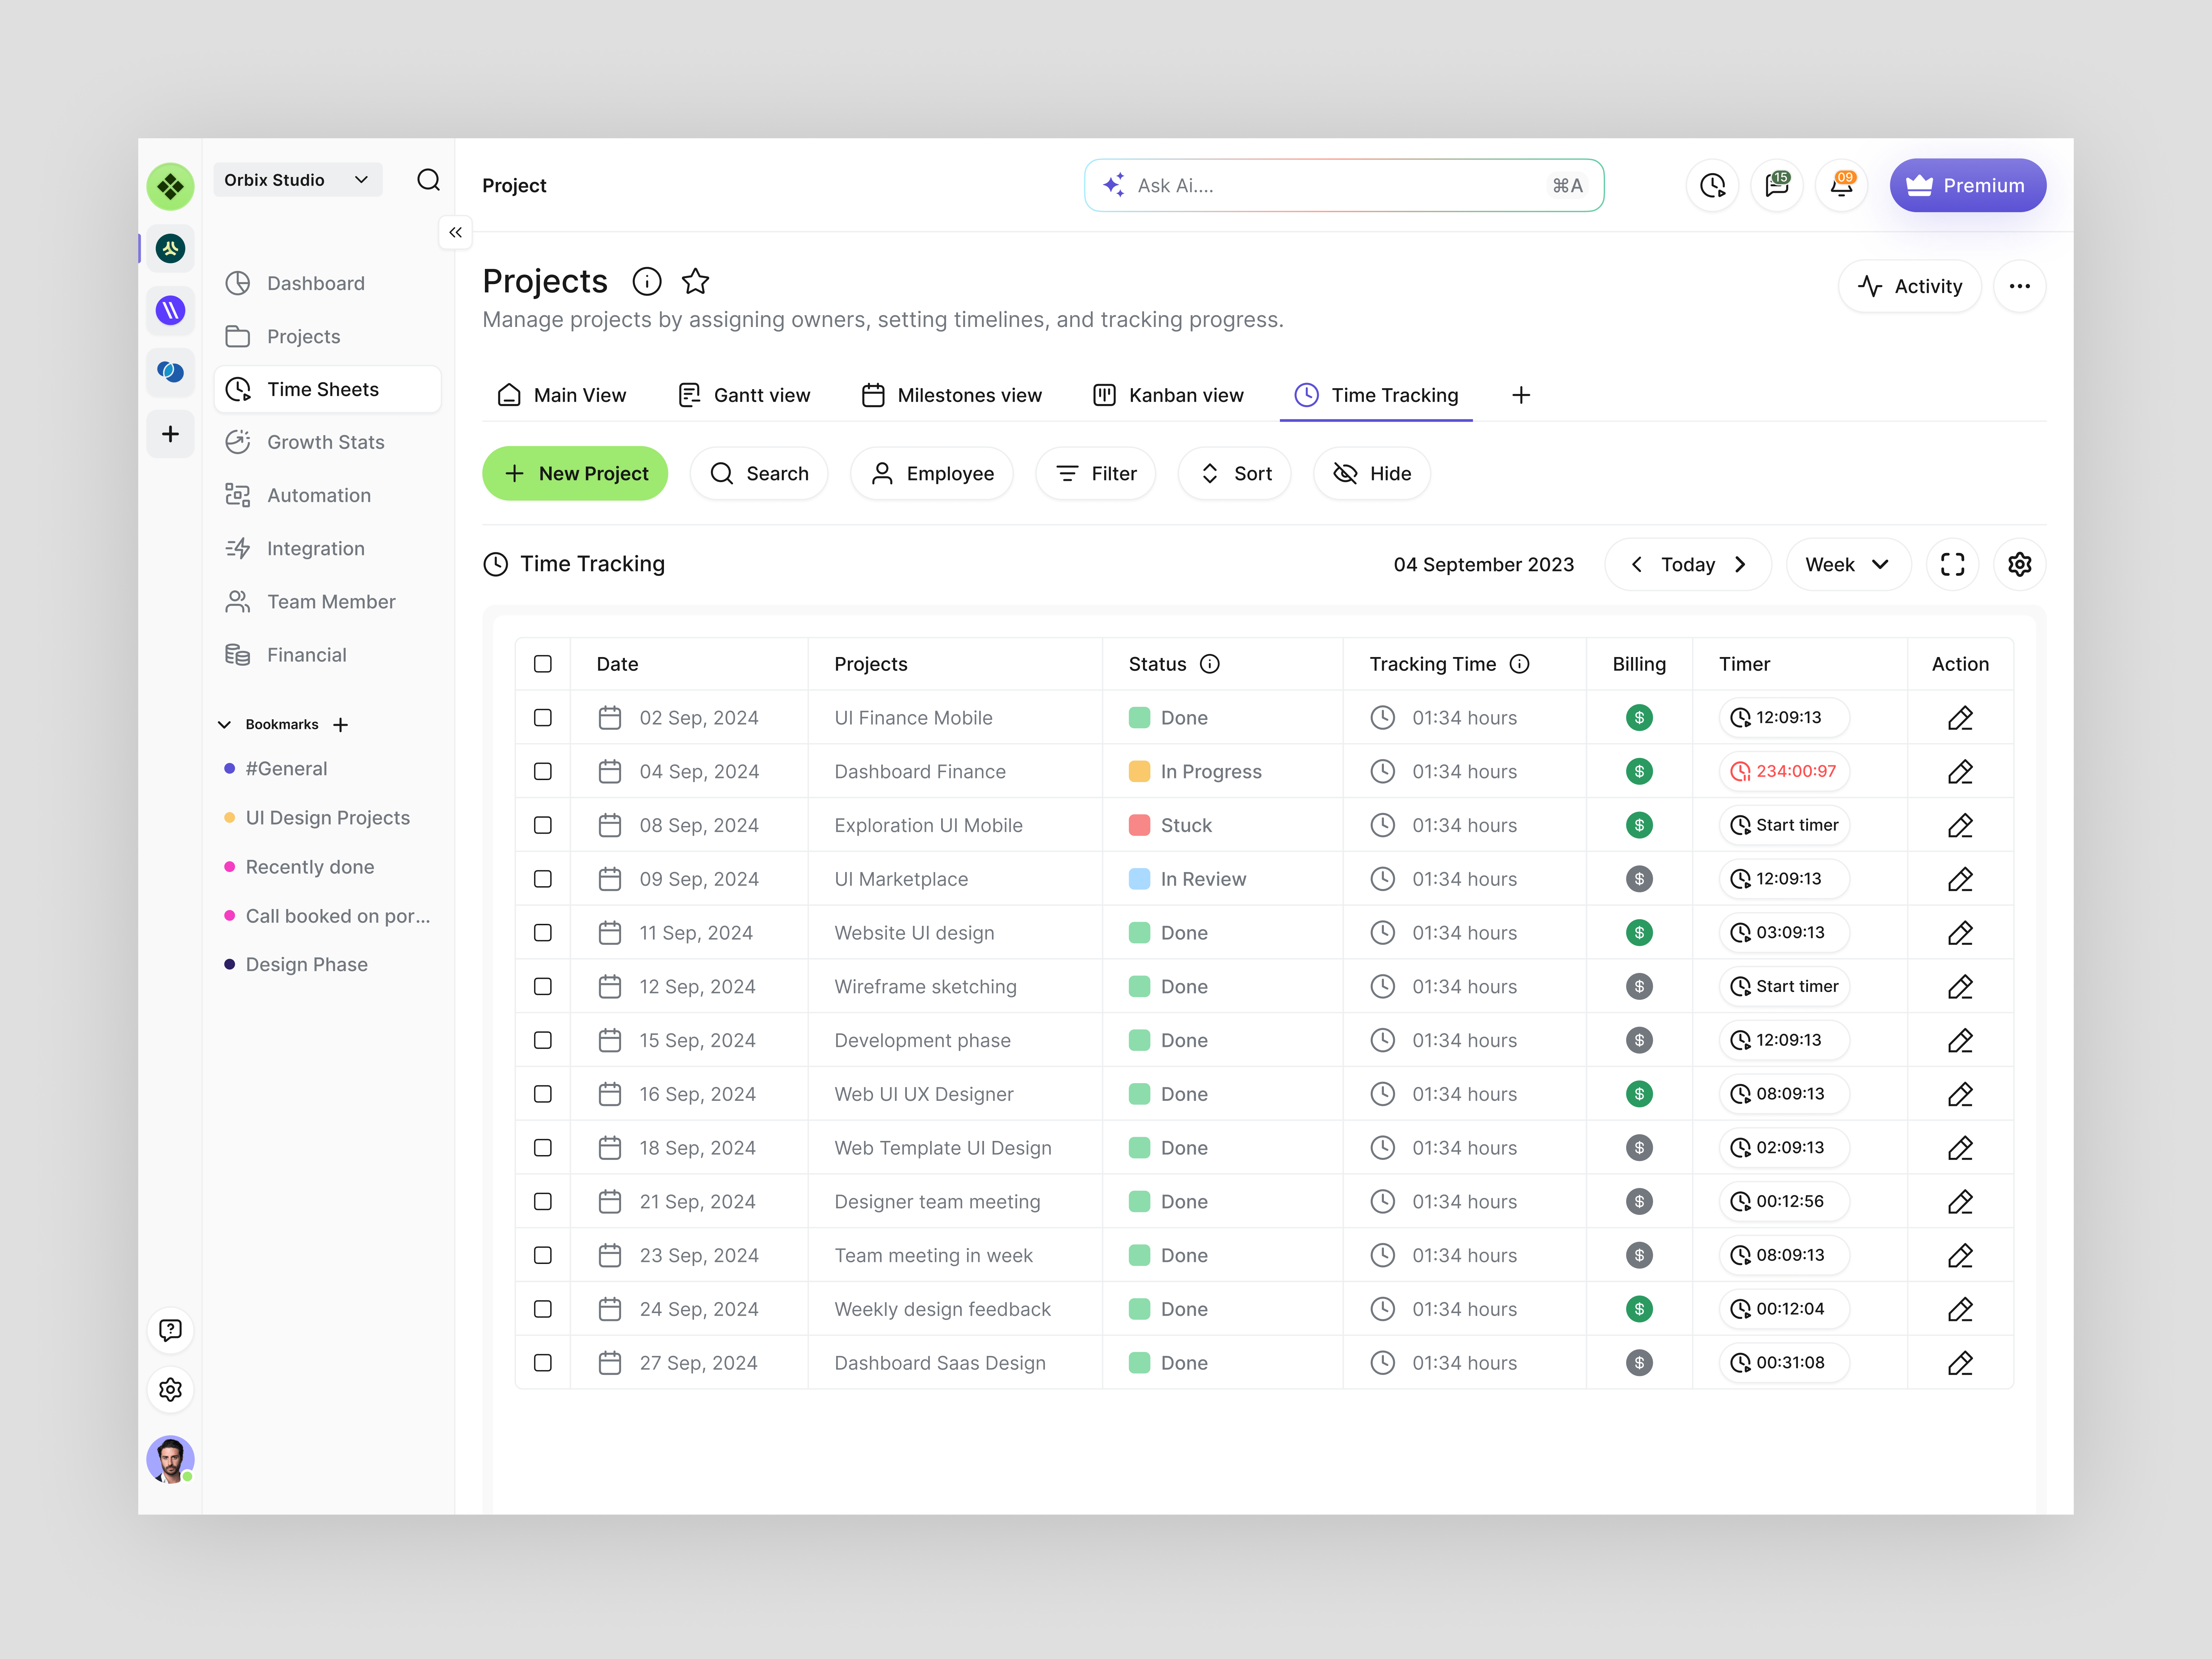The width and height of the screenshot is (2212, 1659).
Task: Open help question icon in left rail
Action: (x=171, y=1330)
